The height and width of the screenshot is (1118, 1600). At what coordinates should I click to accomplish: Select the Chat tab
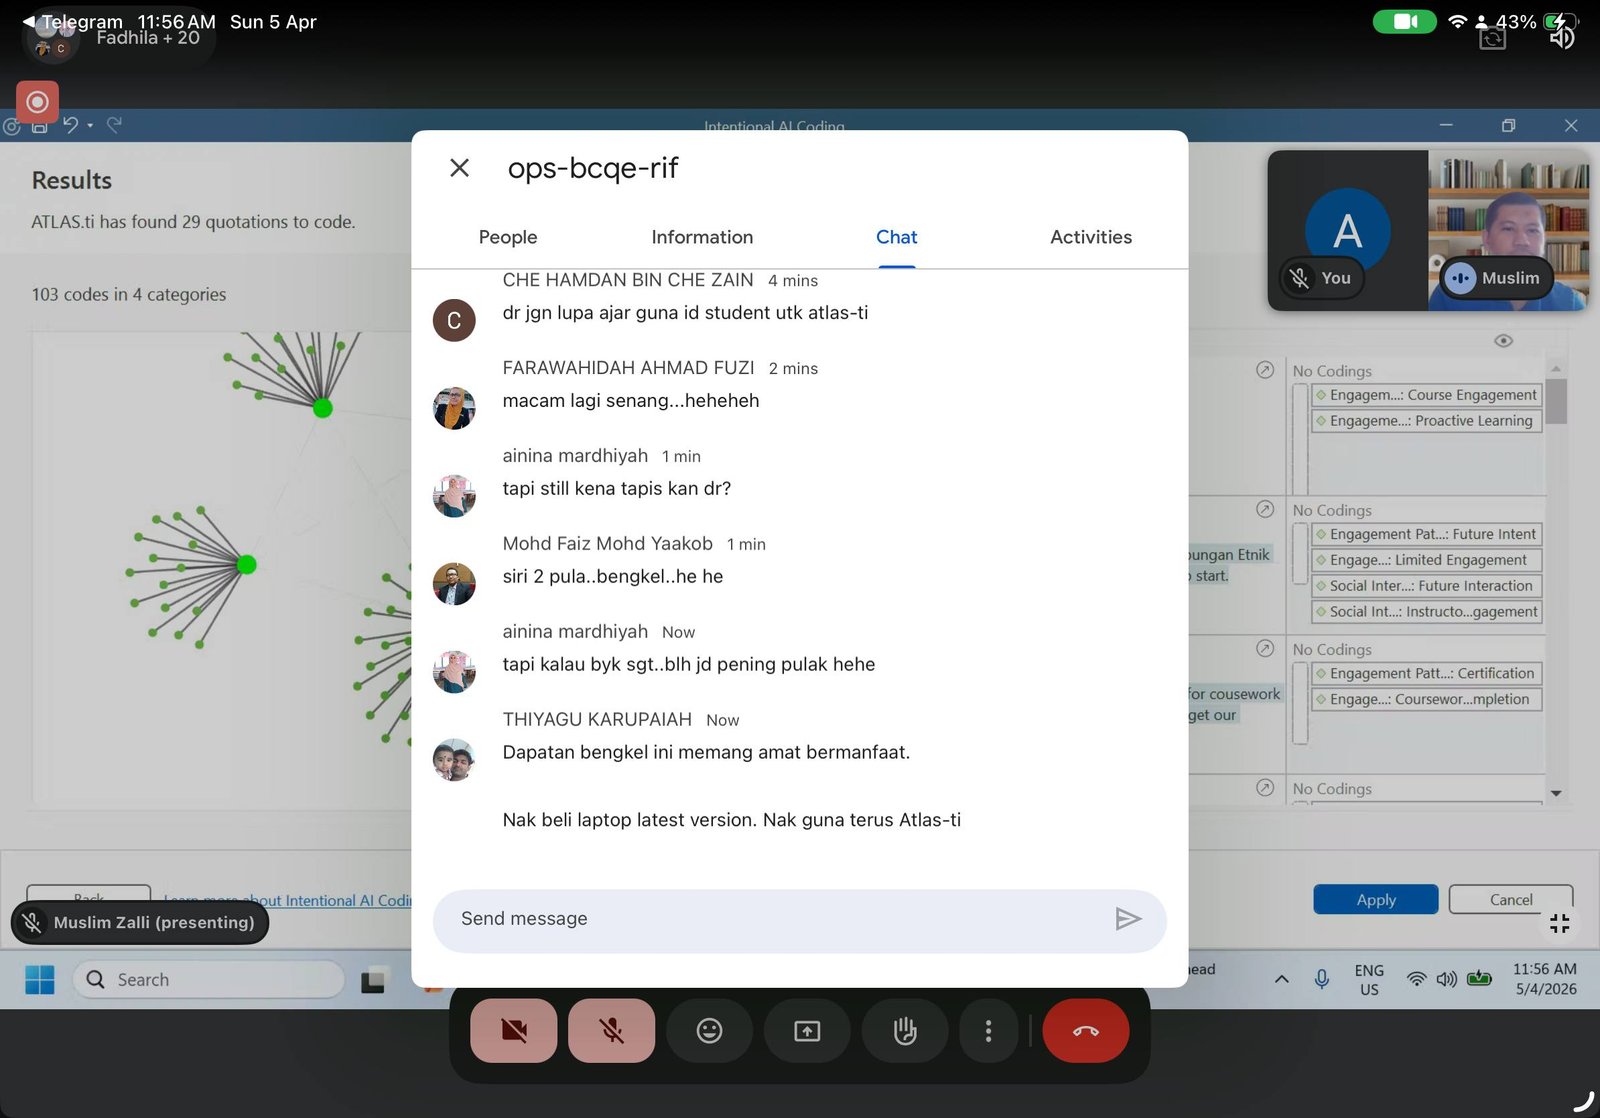tap(896, 238)
